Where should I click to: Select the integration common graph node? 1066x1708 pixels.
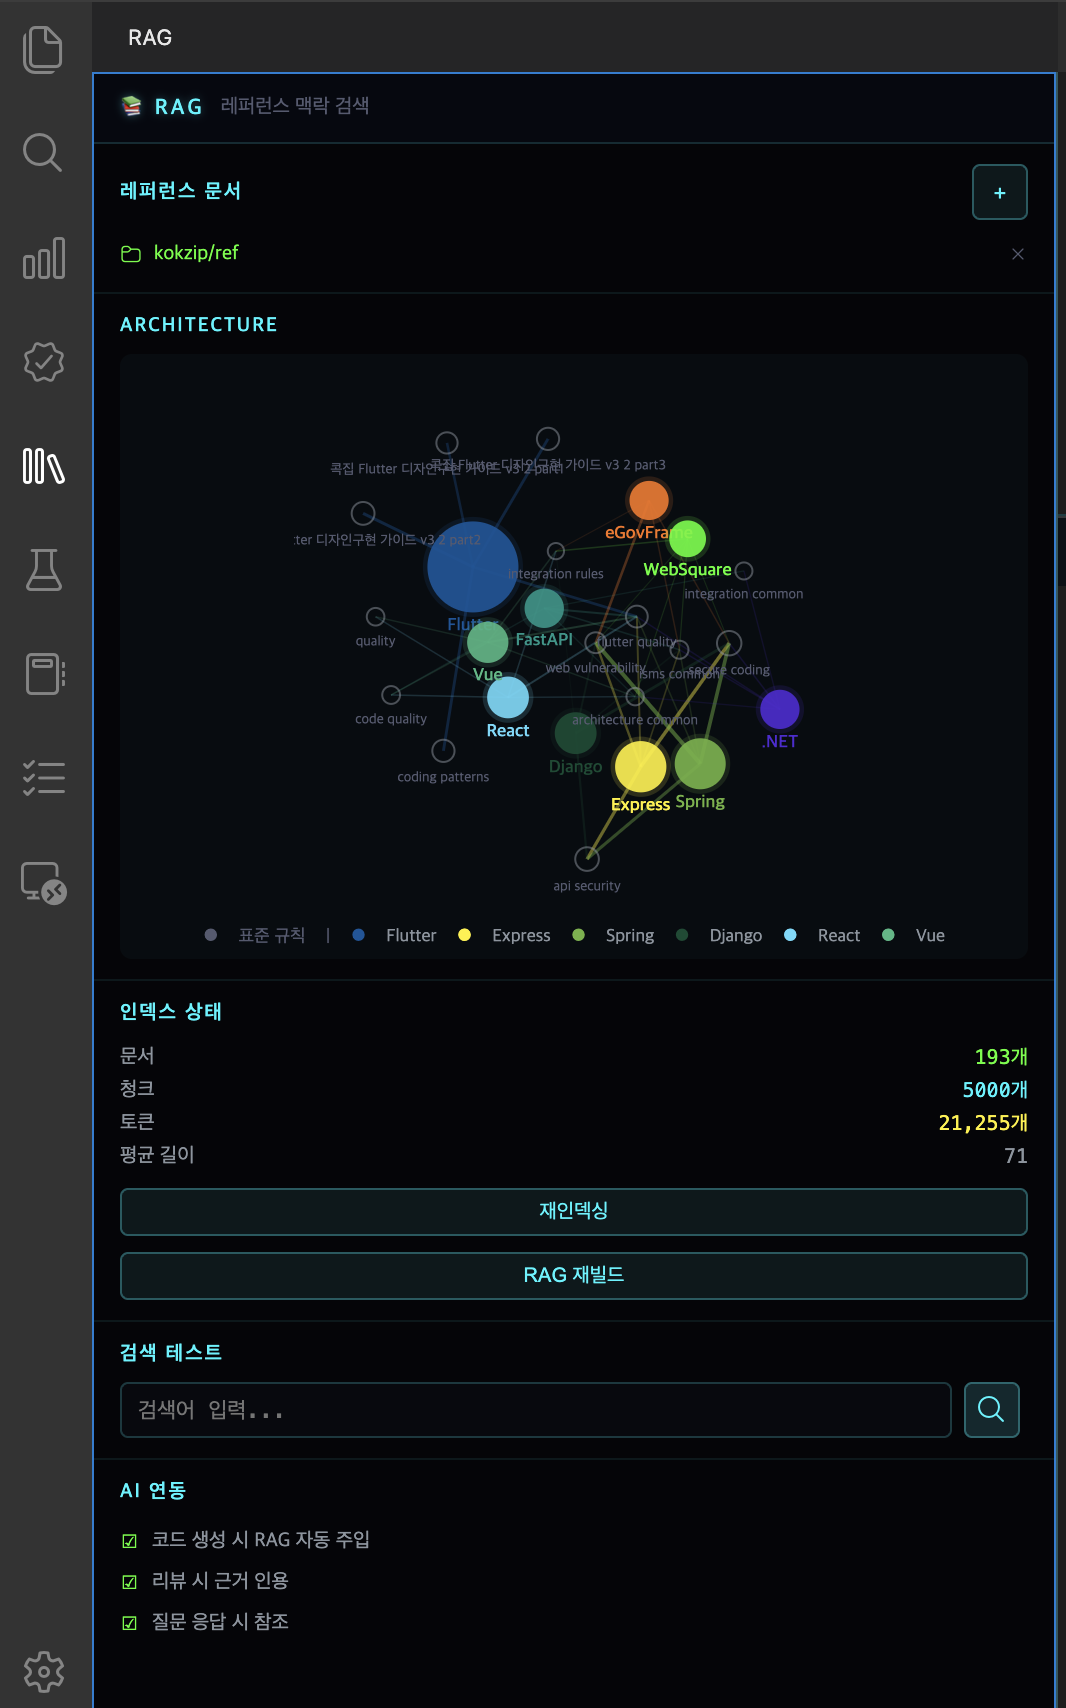[743, 571]
